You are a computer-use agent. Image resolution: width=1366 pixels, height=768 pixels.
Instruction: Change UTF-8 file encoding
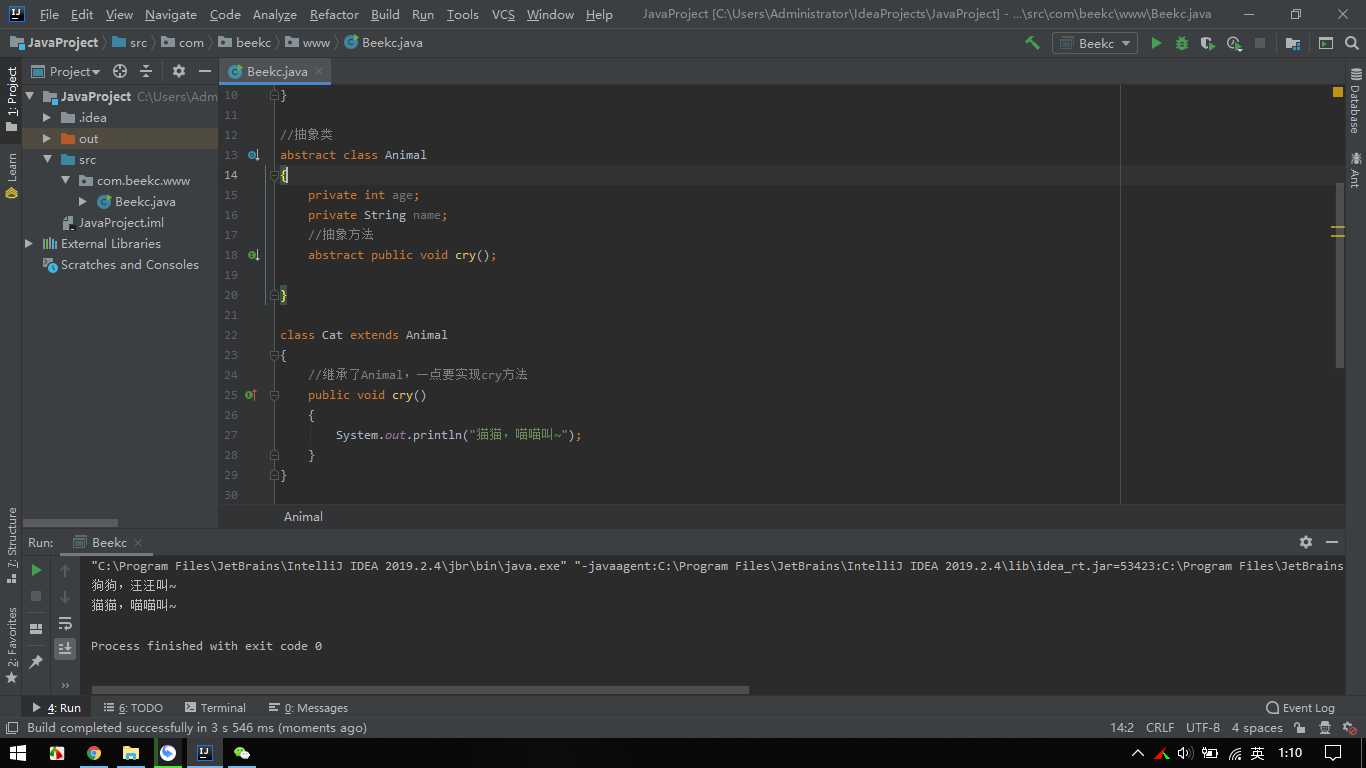1203,728
